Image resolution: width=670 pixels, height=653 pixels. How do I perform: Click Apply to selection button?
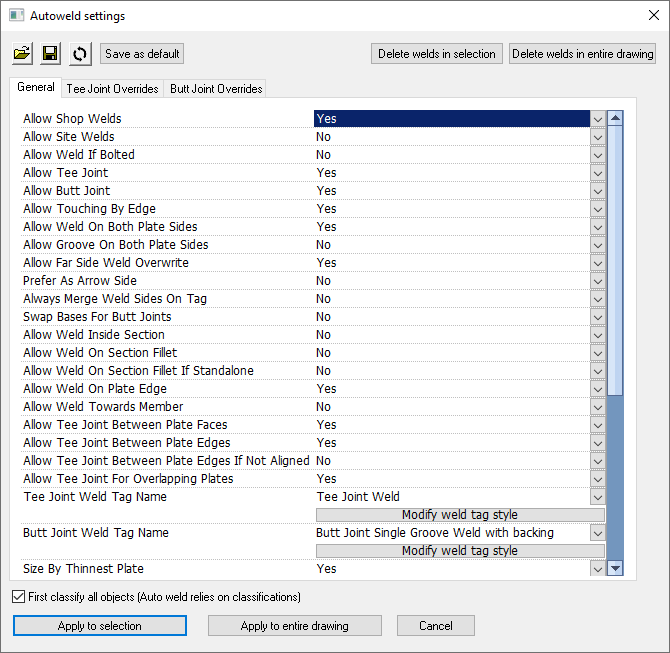pyautogui.click(x=100, y=626)
